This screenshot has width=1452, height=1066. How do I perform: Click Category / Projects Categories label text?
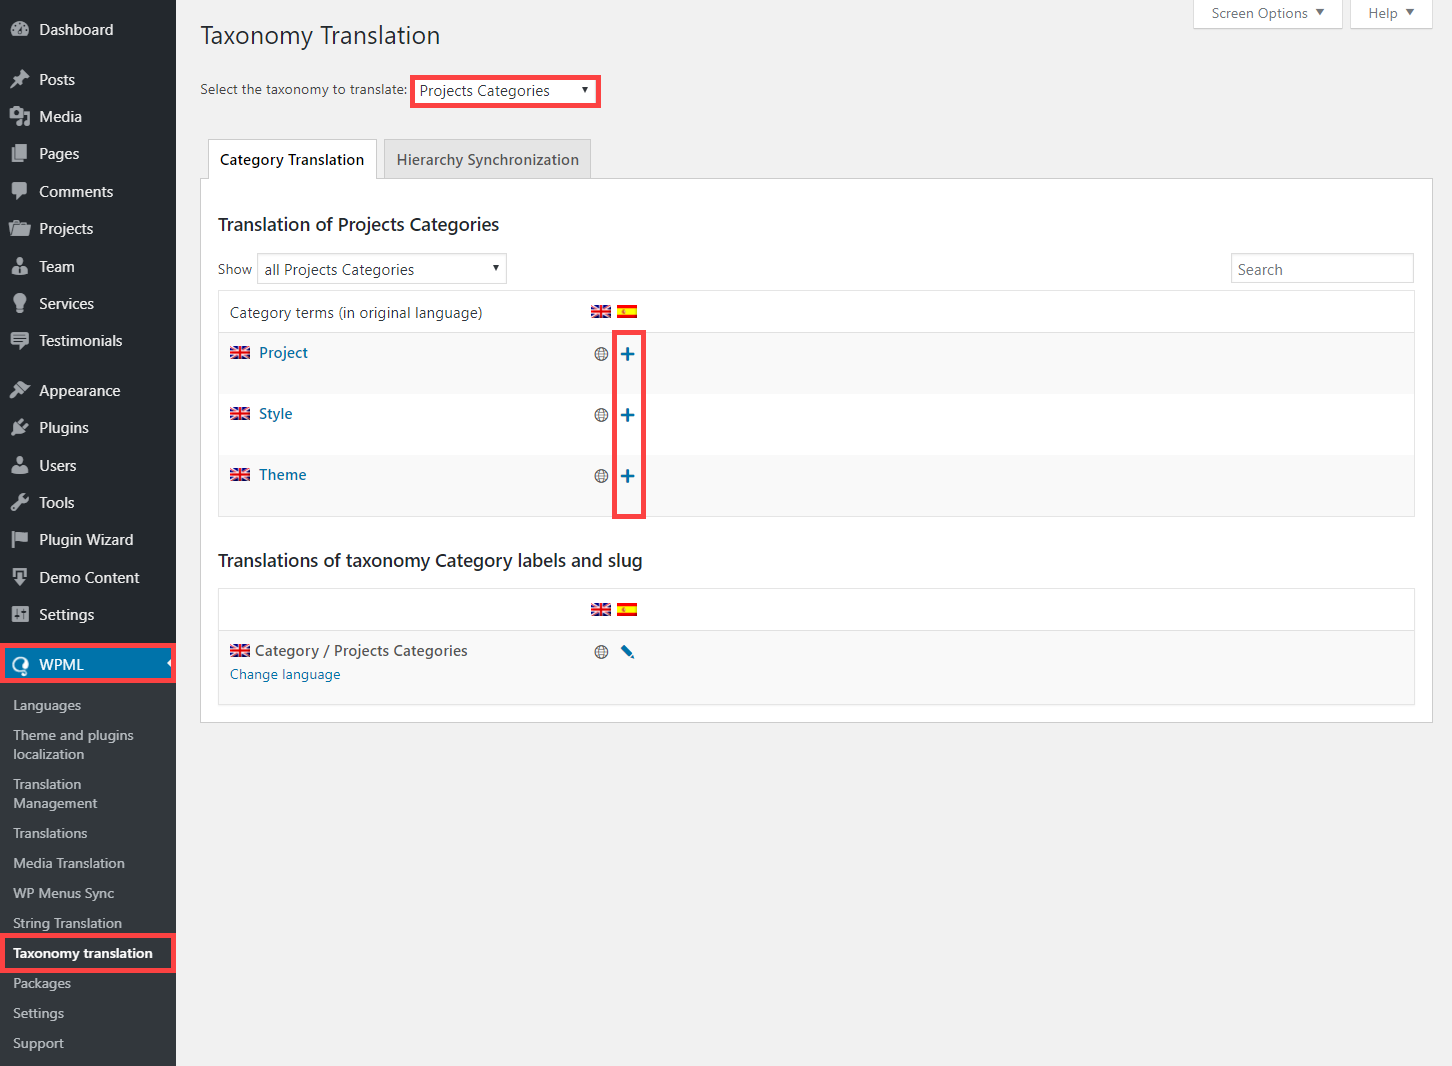(x=361, y=651)
